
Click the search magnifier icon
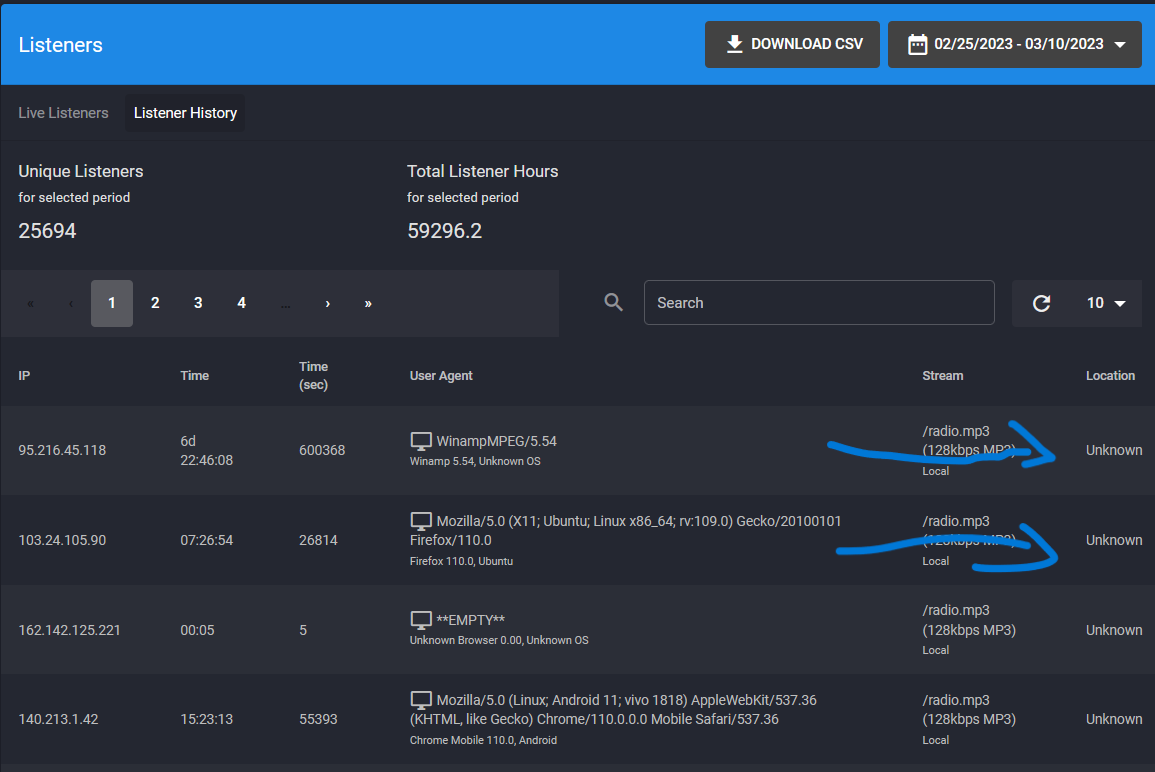point(613,302)
